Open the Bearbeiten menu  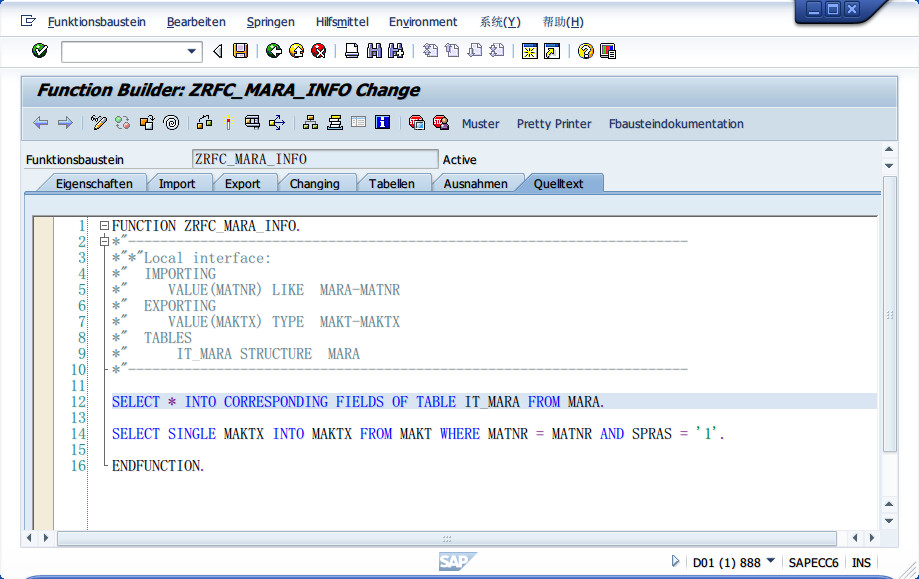point(196,22)
